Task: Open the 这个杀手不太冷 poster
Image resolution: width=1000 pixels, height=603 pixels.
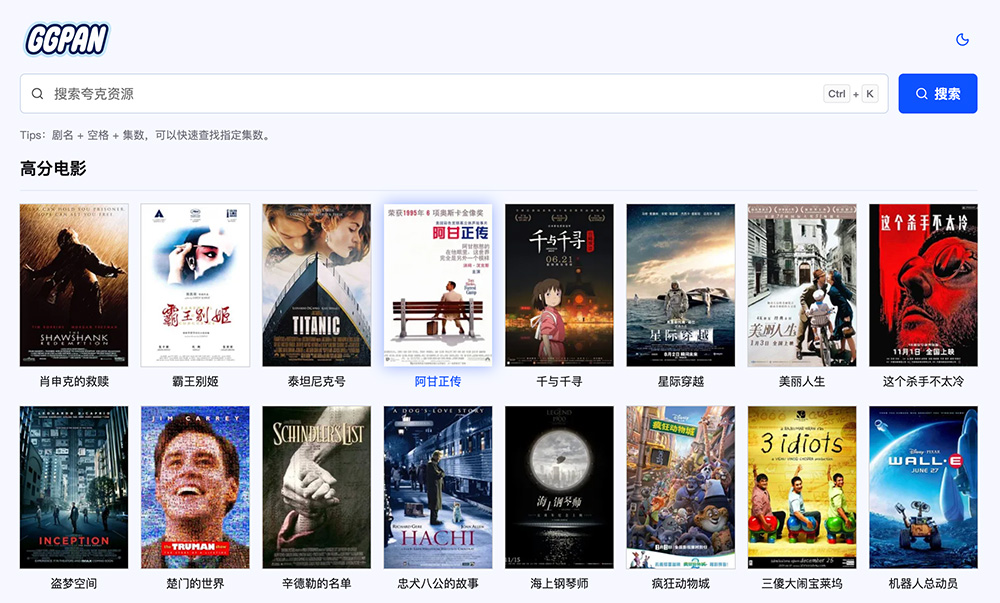Action: tap(923, 285)
